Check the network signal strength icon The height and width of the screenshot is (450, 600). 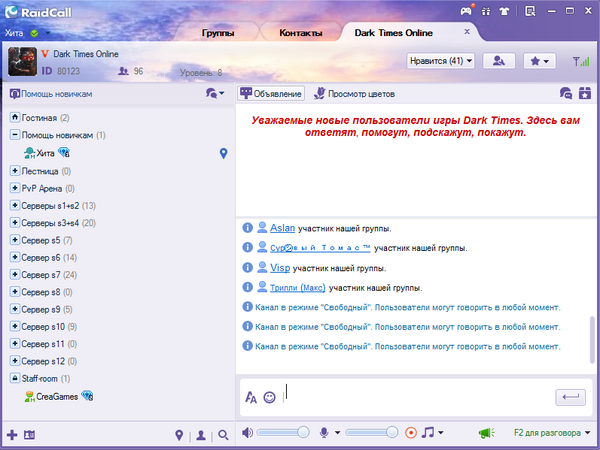581,61
